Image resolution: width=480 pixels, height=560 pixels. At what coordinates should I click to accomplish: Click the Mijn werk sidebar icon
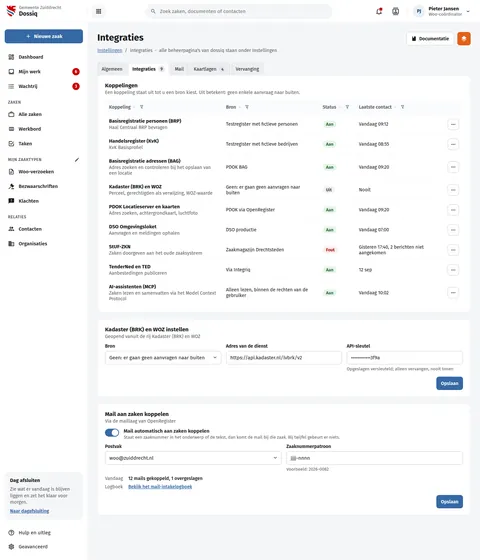(x=11, y=71)
